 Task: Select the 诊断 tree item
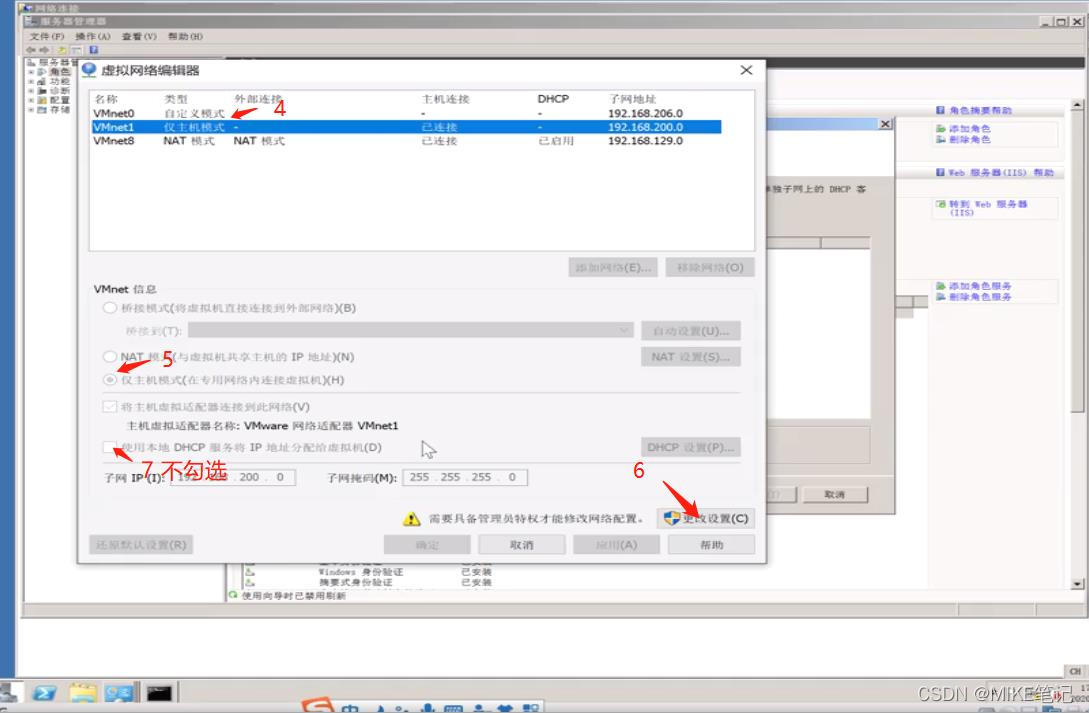coord(60,91)
